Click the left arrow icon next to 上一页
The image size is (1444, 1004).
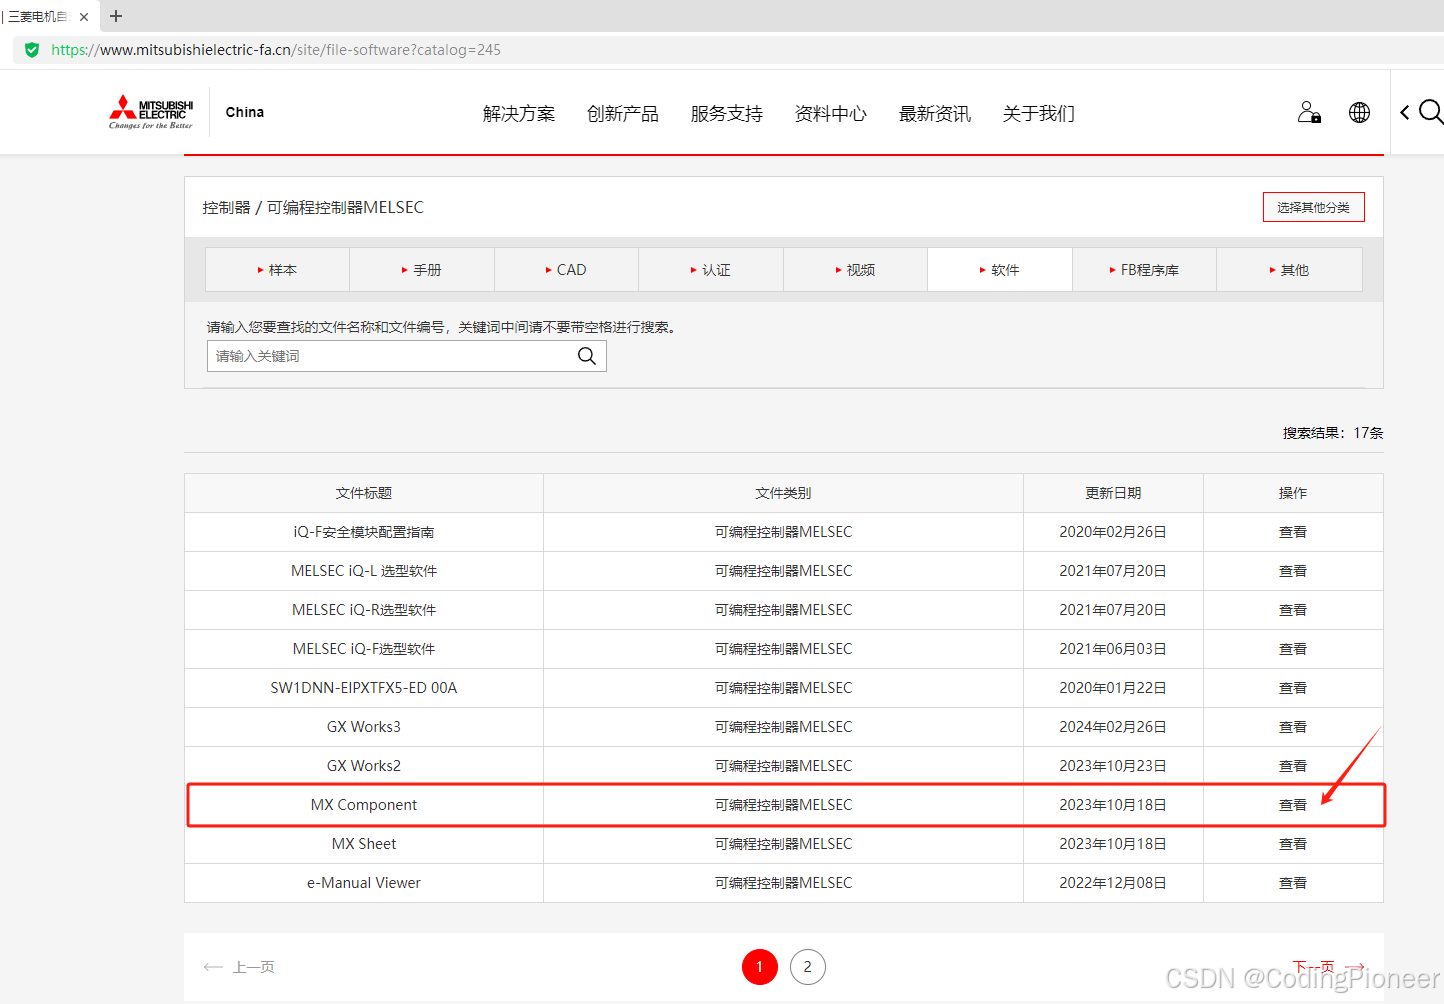(x=213, y=967)
